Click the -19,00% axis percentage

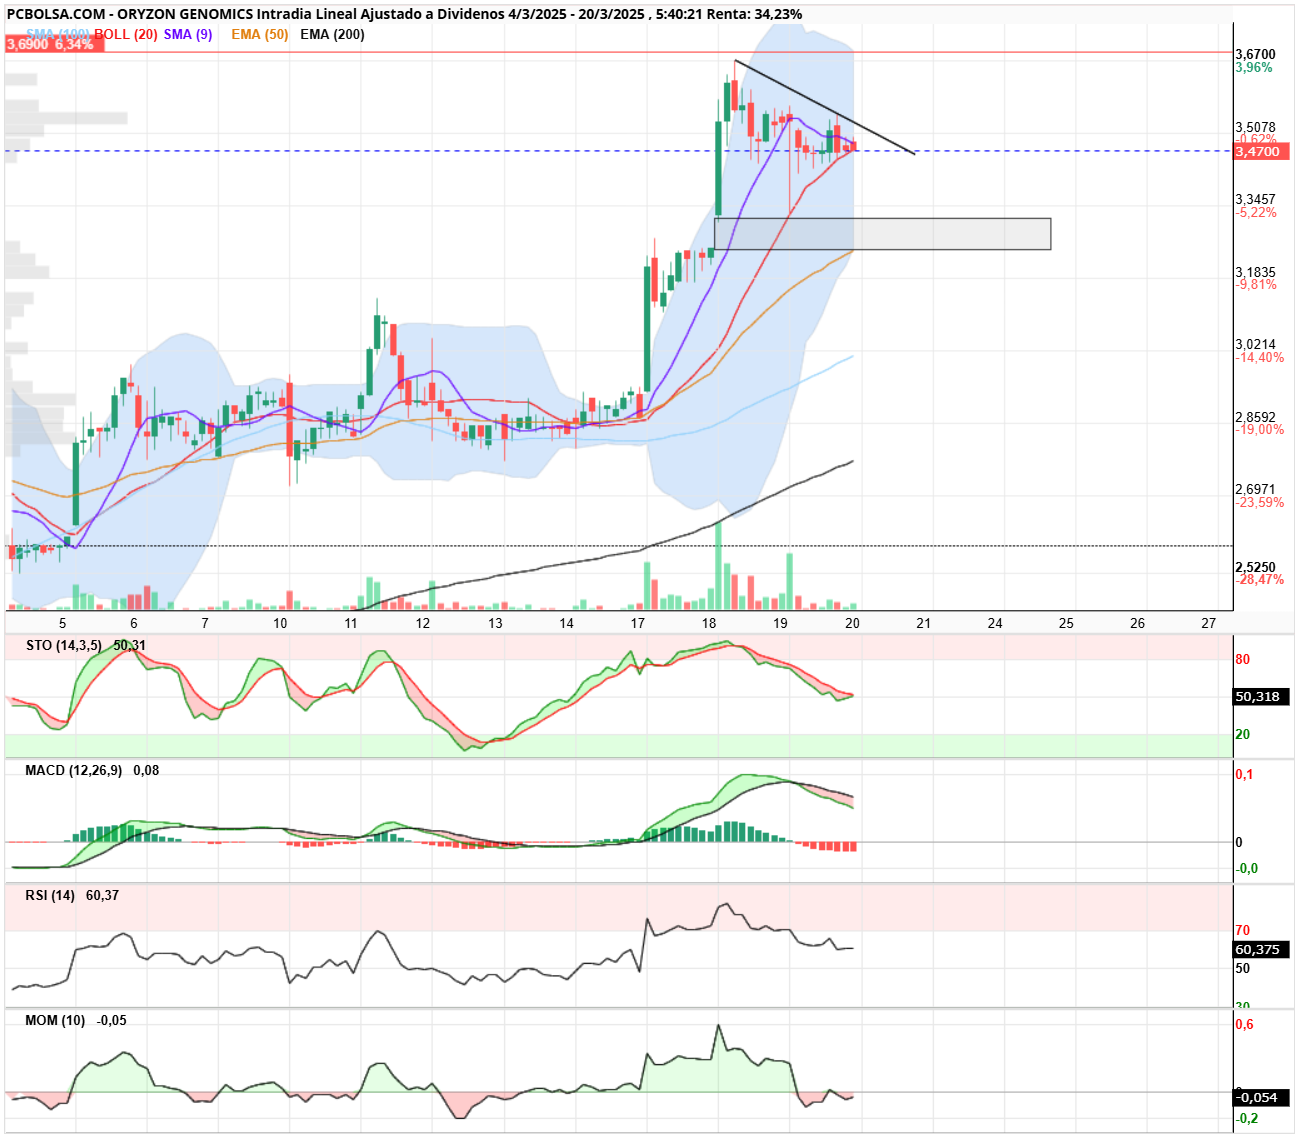1260,430
